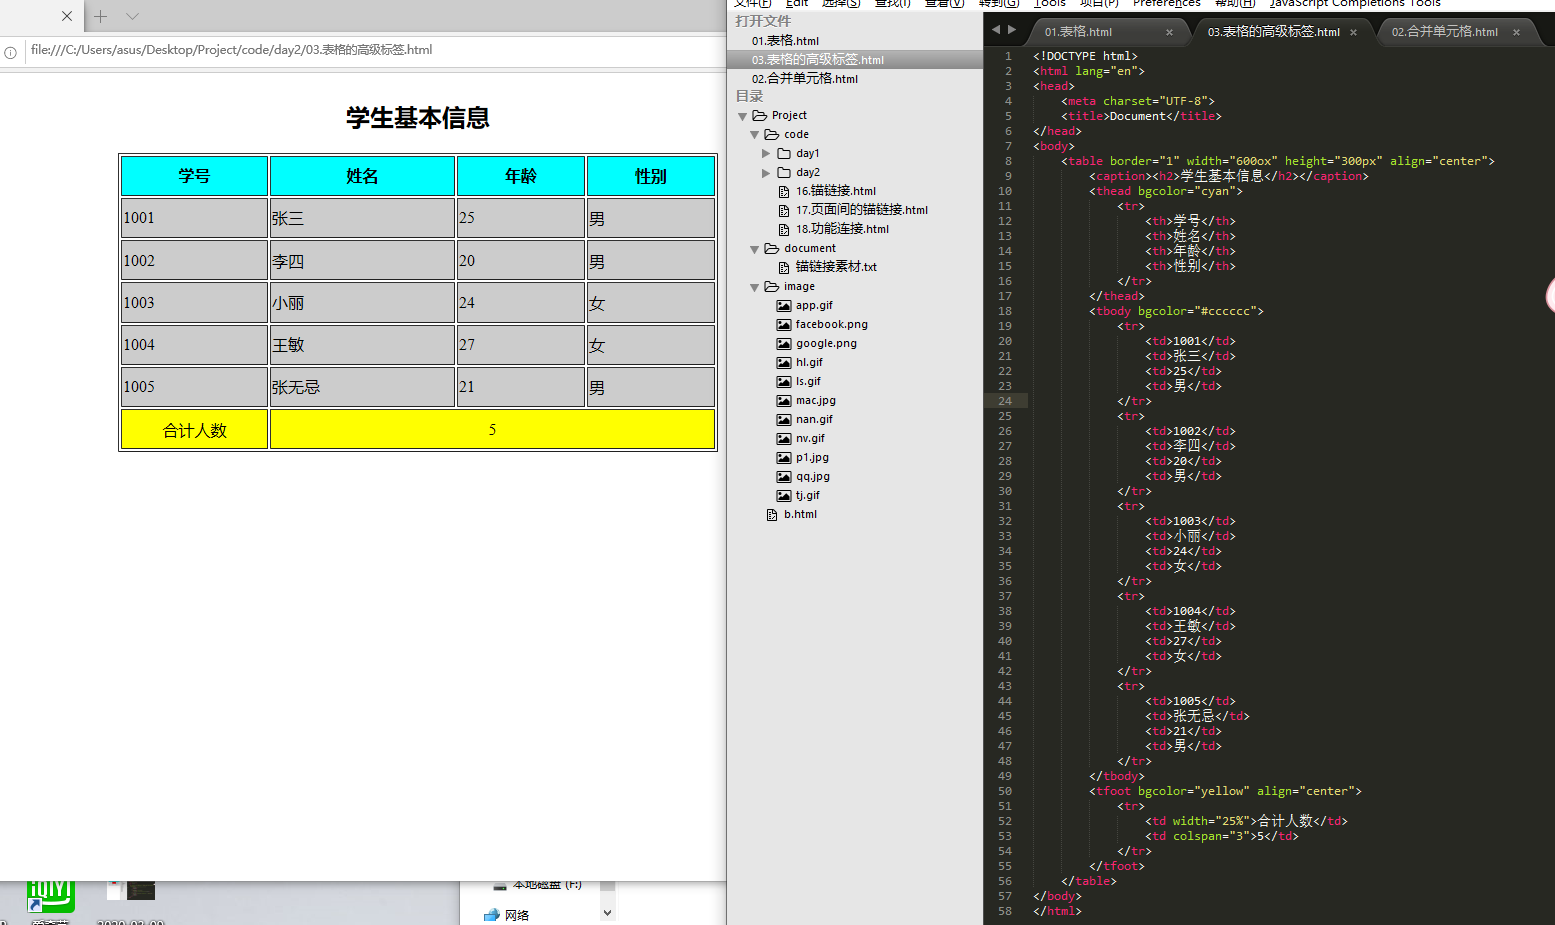This screenshot has height=925, width=1555.
Task: Expand the day2 folder
Action: [767, 173]
